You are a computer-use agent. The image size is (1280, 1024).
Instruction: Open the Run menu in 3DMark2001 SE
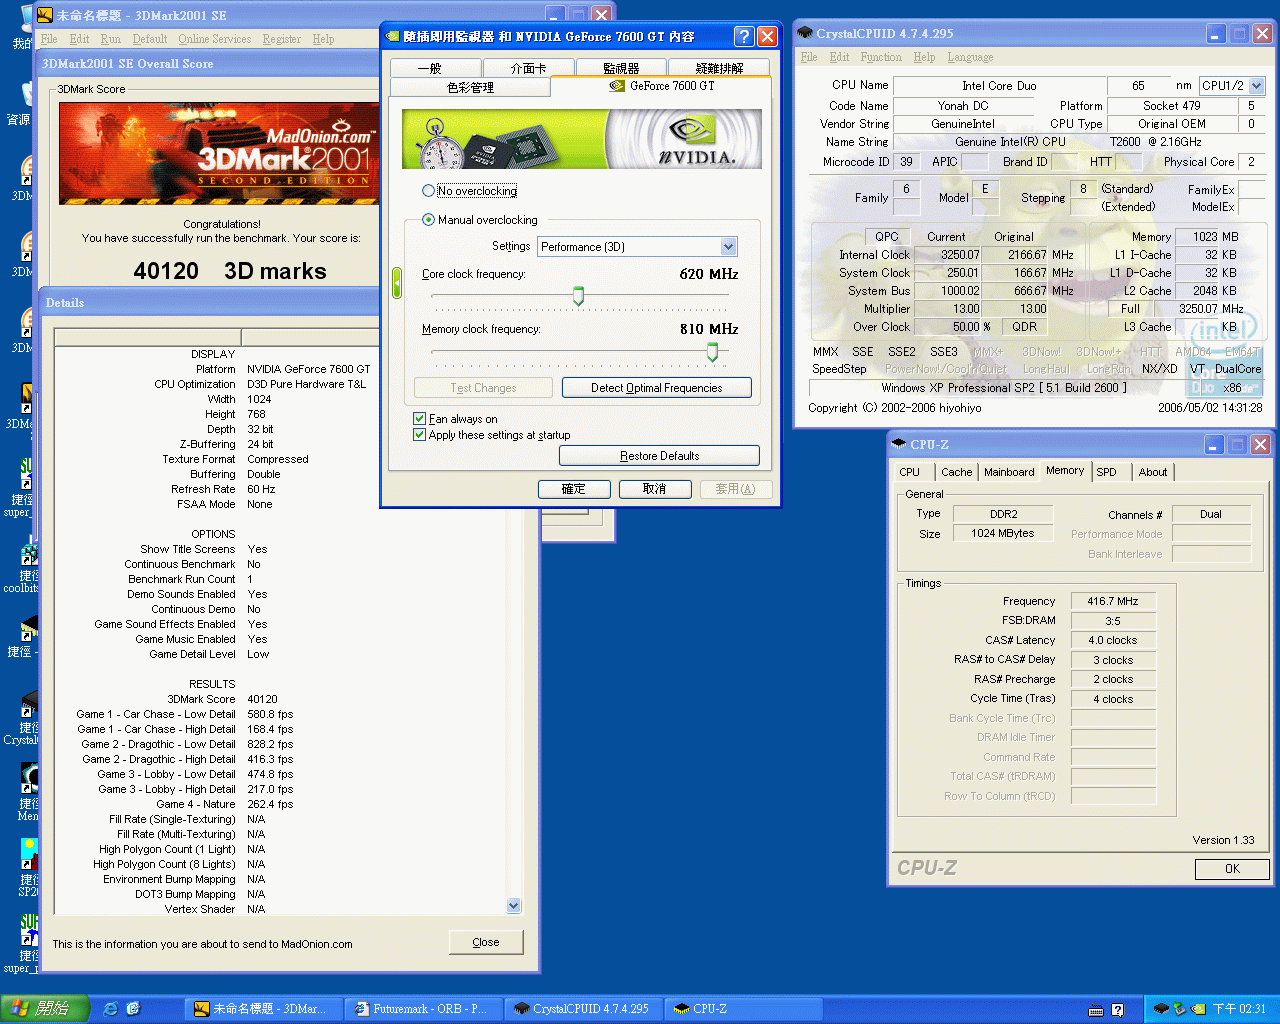[111, 39]
